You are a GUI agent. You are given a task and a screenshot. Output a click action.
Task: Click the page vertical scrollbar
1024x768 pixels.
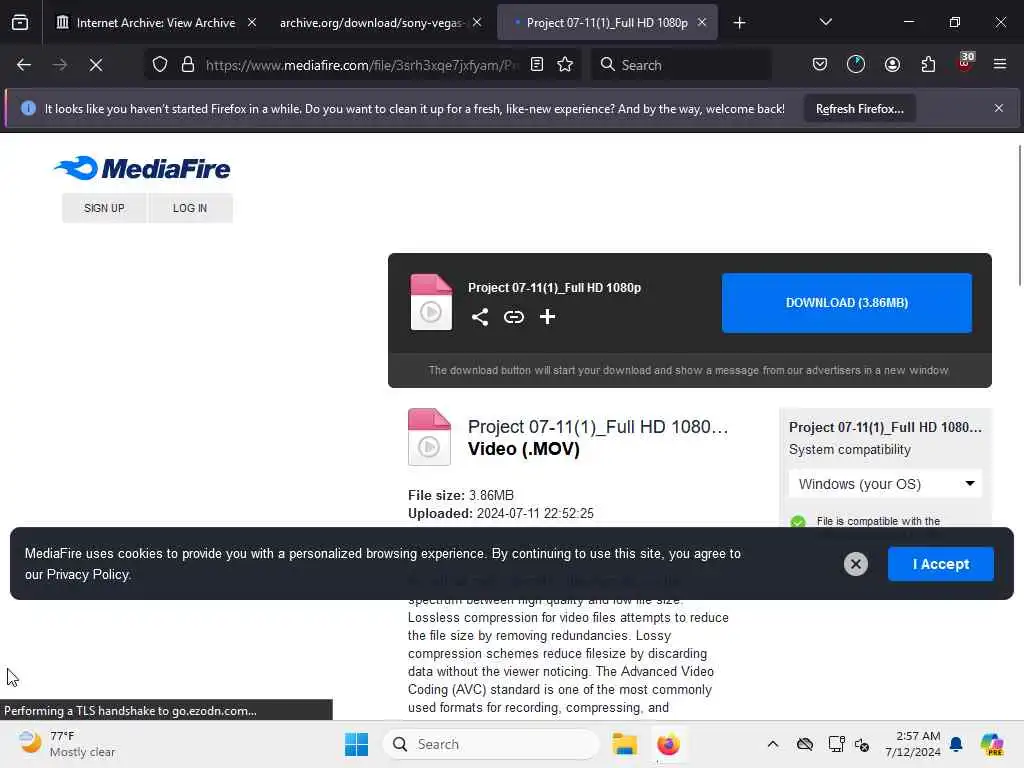pos(1019,216)
